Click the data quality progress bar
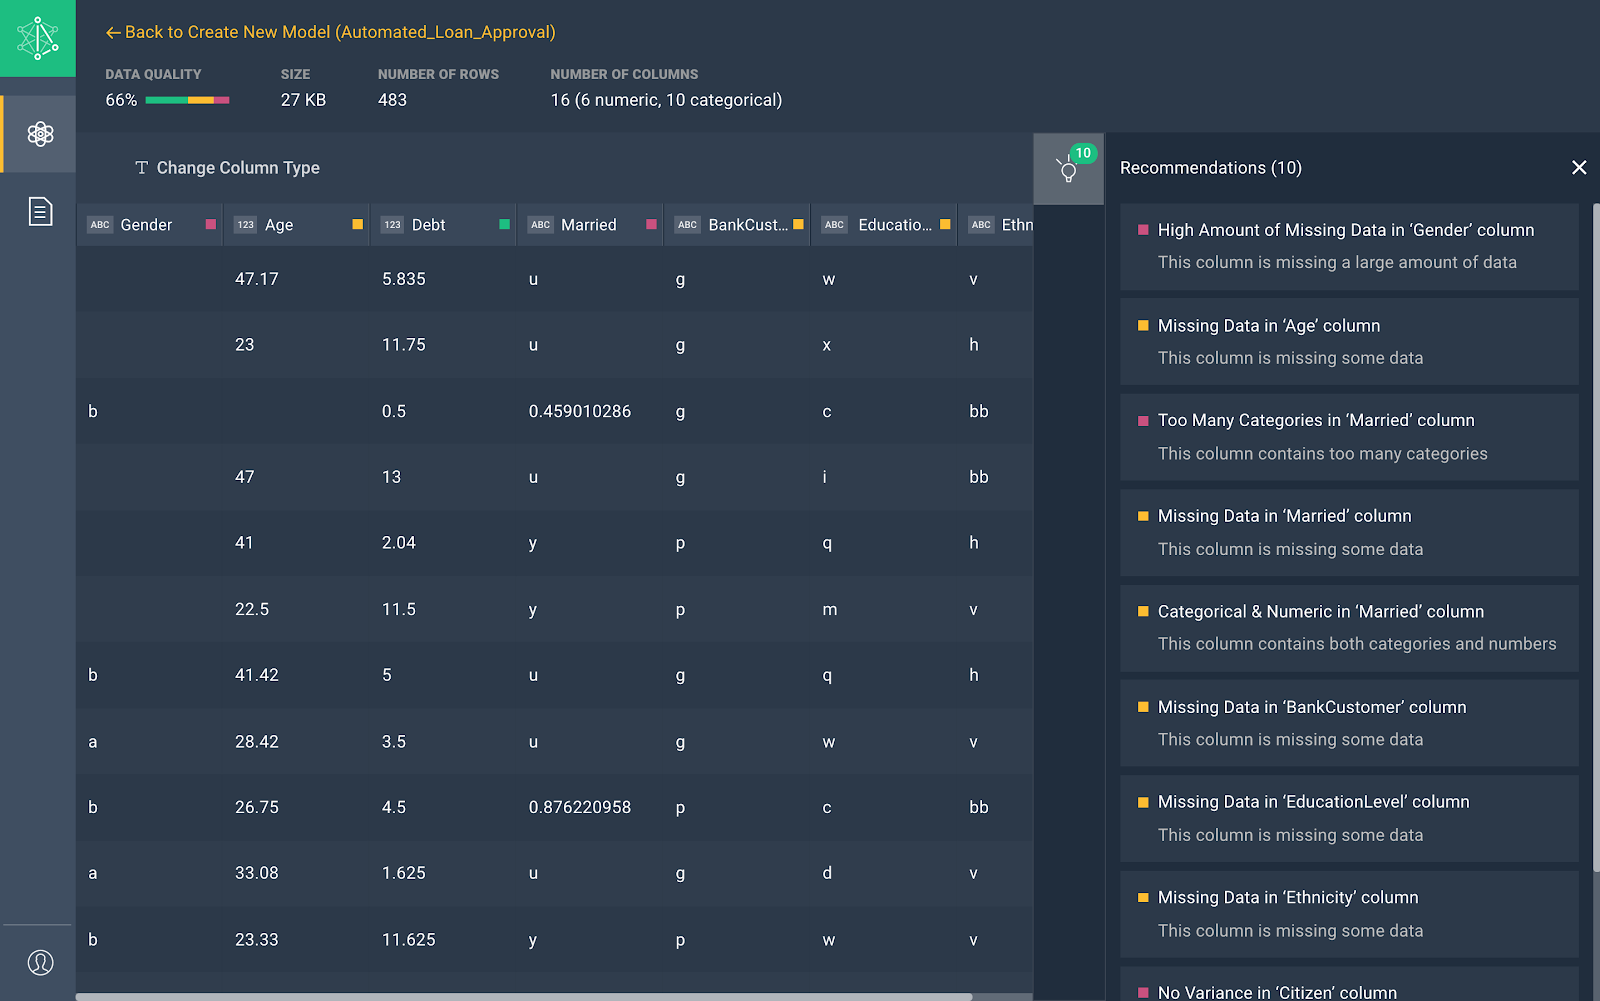The image size is (1600, 1001). pyautogui.click(x=187, y=100)
